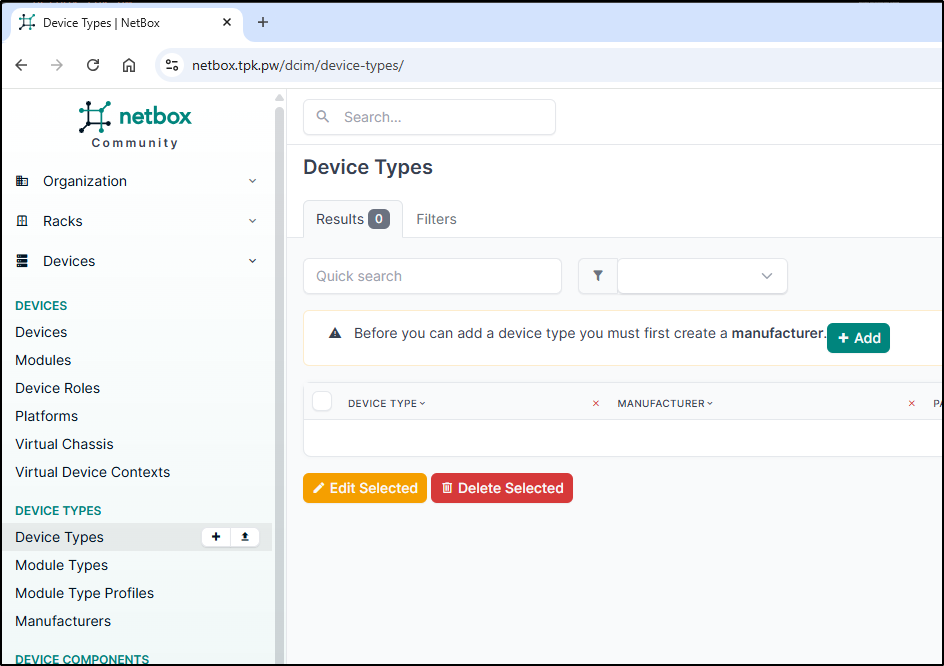Remove the Device Type column with red x
944x666 pixels.
tap(596, 403)
